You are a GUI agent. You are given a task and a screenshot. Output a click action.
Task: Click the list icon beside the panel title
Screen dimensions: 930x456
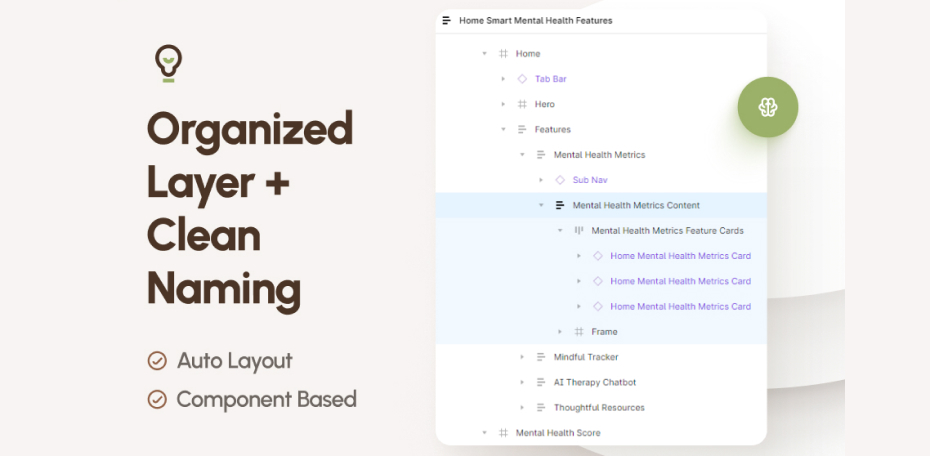pos(447,20)
